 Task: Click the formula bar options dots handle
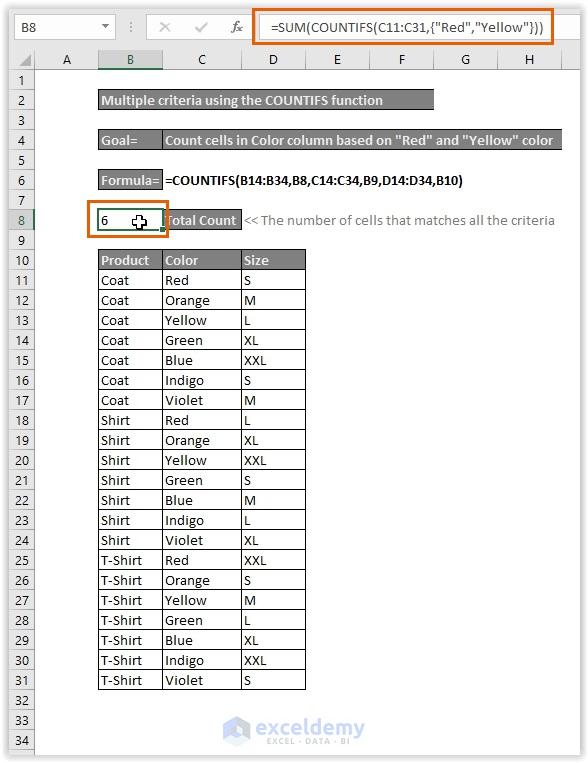pyautogui.click(x=130, y=27)
